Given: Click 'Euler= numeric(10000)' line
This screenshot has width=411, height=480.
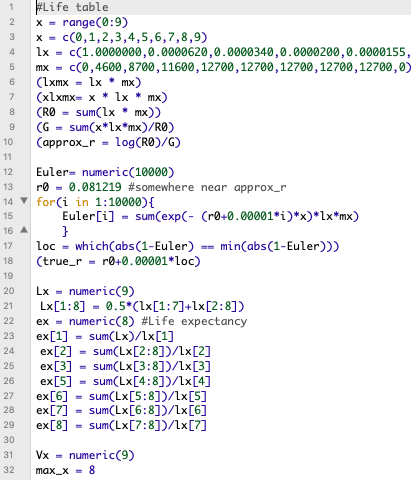Looking at the screenshot, I should [105, 172].
